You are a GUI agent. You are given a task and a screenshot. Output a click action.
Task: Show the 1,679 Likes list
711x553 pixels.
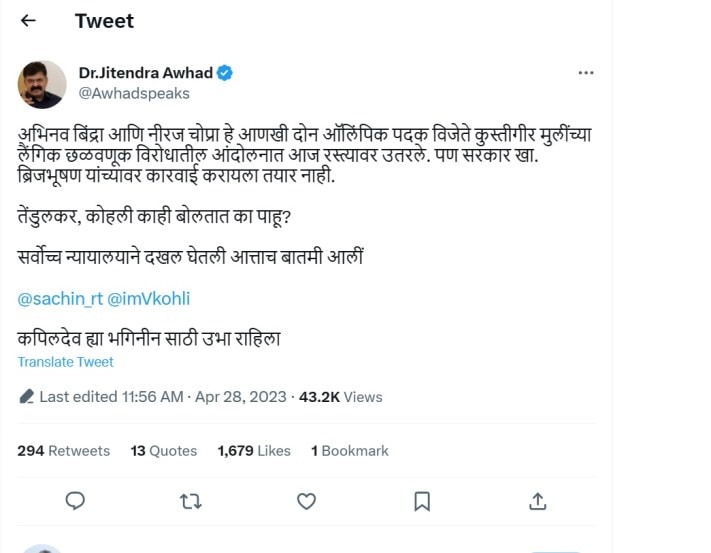(x=254, y=451)
